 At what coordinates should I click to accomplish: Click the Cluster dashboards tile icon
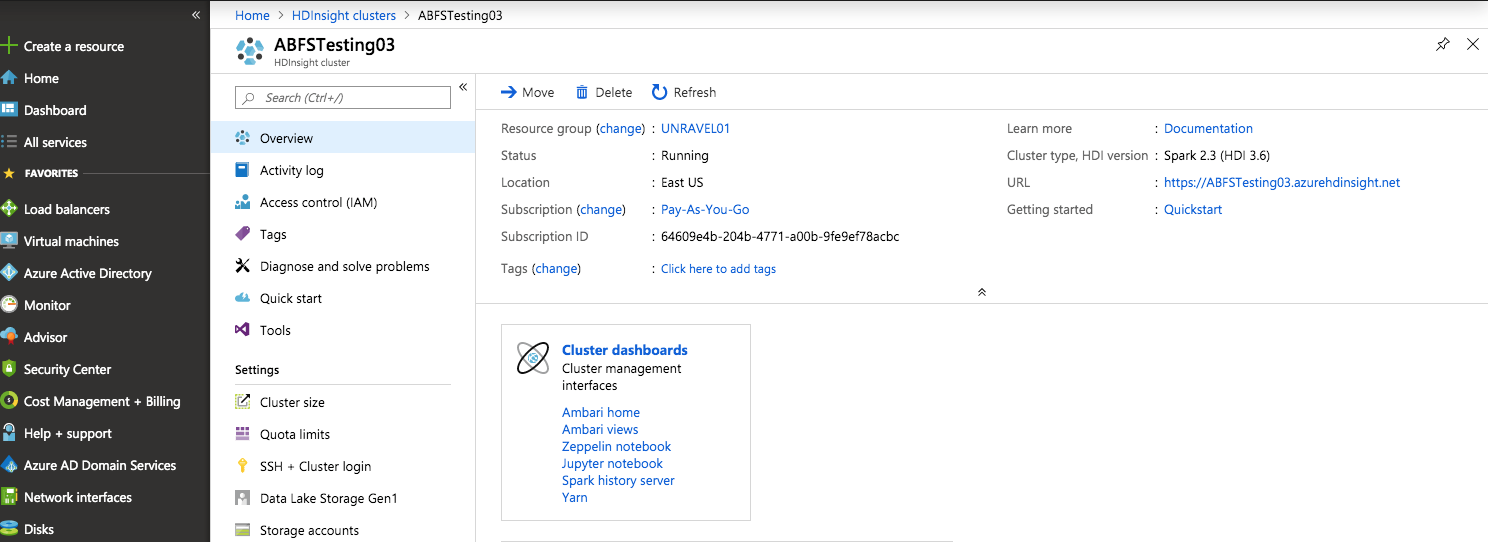(x=533, y=358)
